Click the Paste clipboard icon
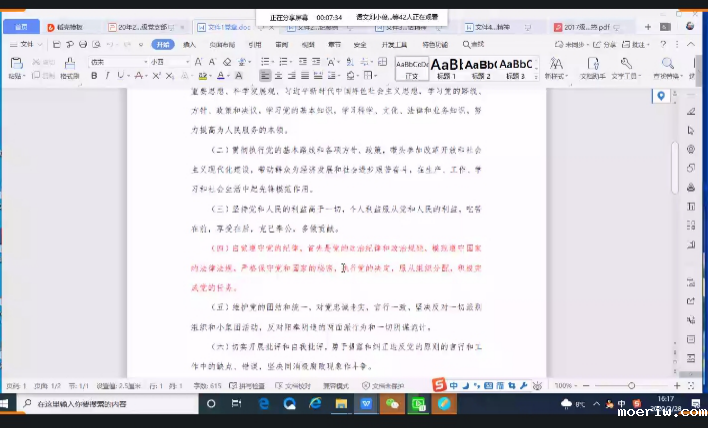 click(x=17, y=63)
